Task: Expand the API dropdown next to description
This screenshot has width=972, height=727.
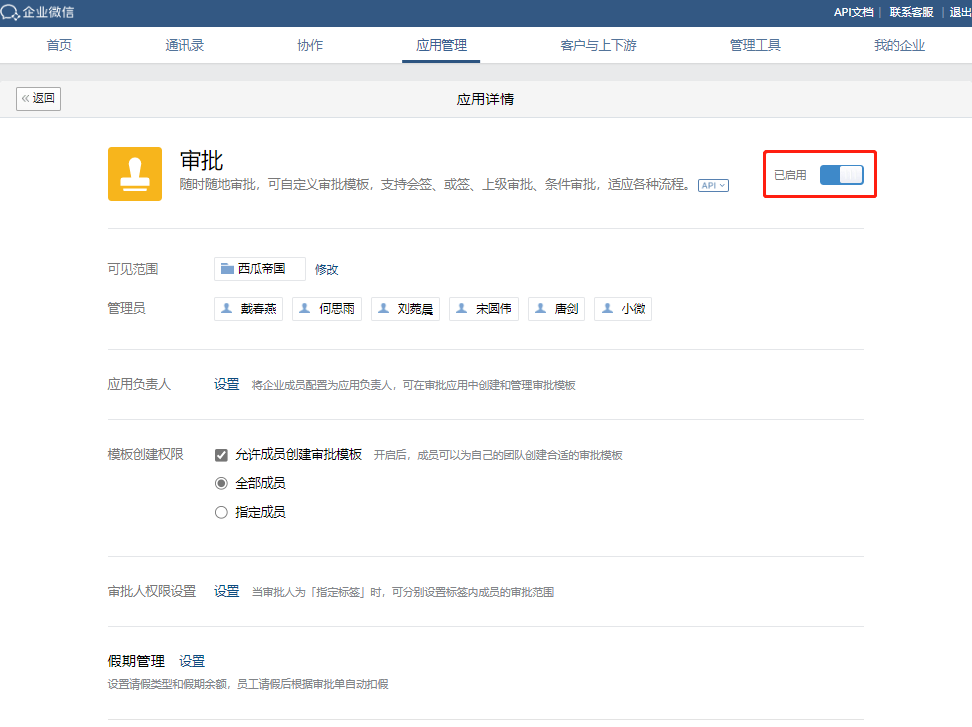Action: 714,185
